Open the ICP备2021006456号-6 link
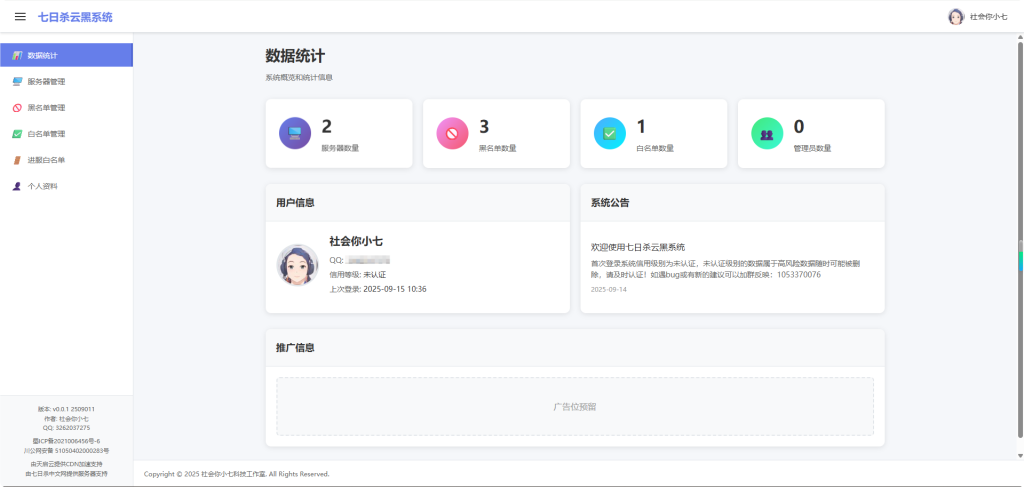 click(x=66, y=441)
